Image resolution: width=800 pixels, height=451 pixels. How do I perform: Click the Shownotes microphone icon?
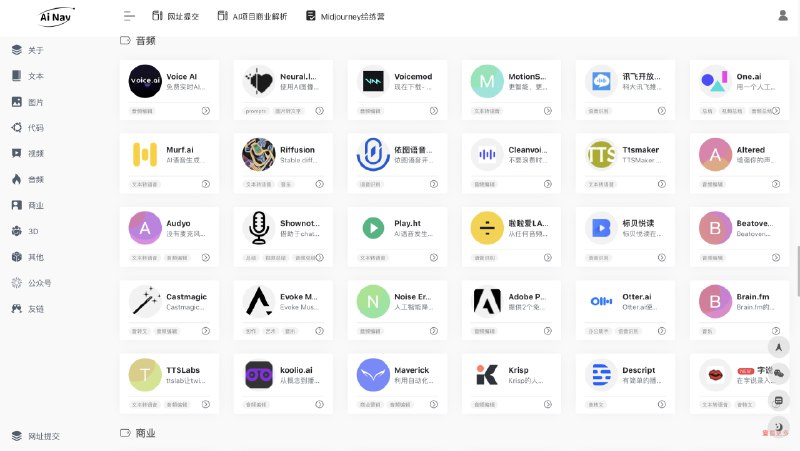click(x=259, y=228)
